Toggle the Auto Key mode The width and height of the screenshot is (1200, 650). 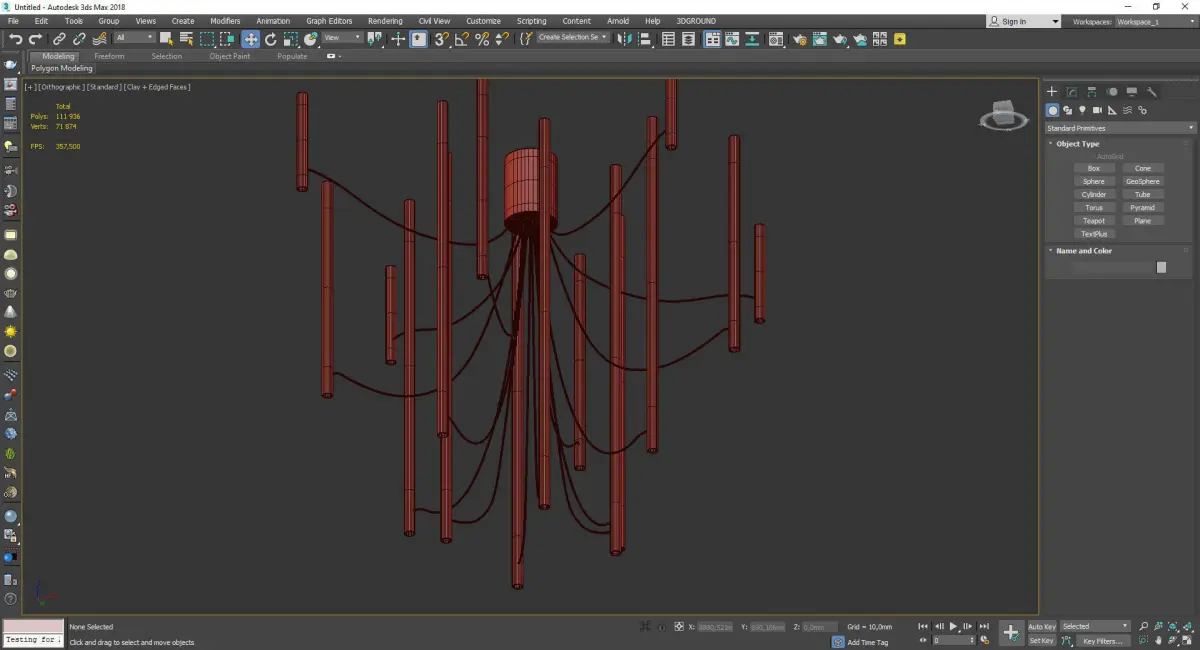(1041, 627)
